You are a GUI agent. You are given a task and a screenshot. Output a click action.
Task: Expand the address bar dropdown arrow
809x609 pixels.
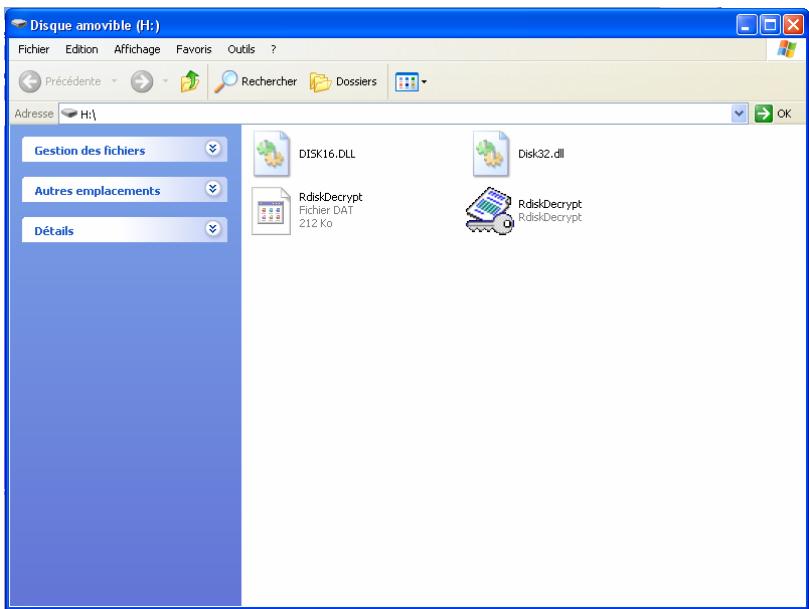click(739, 114)
